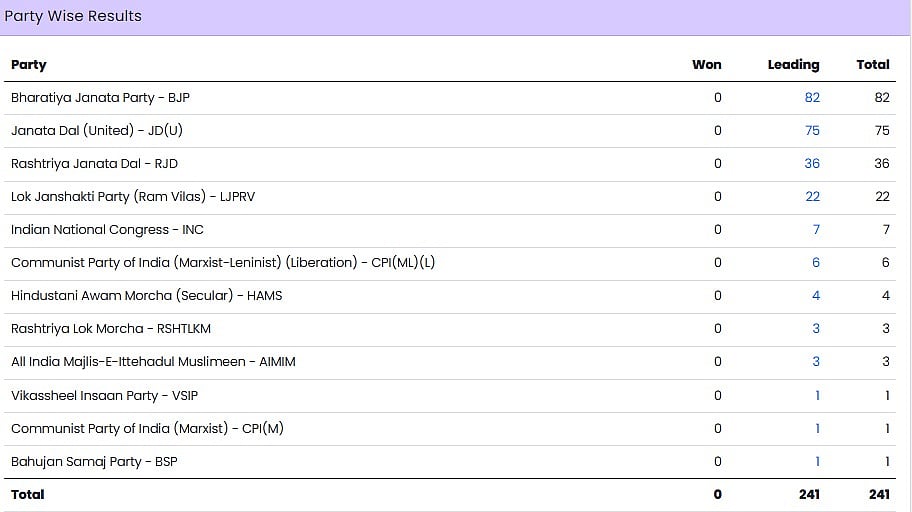The height and width of the screenshot is (512, 912).
Task: Click BJP leading count 82 link
Action: click(812, 98)
